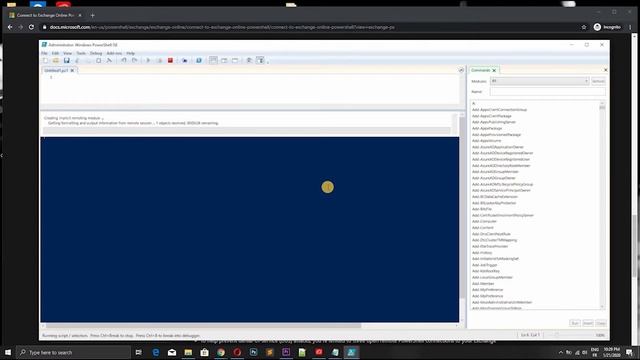The width and height of the screenshot is (640, 360).
Task: Stop operation with red square icon
Action: click(x=170, y=60)
